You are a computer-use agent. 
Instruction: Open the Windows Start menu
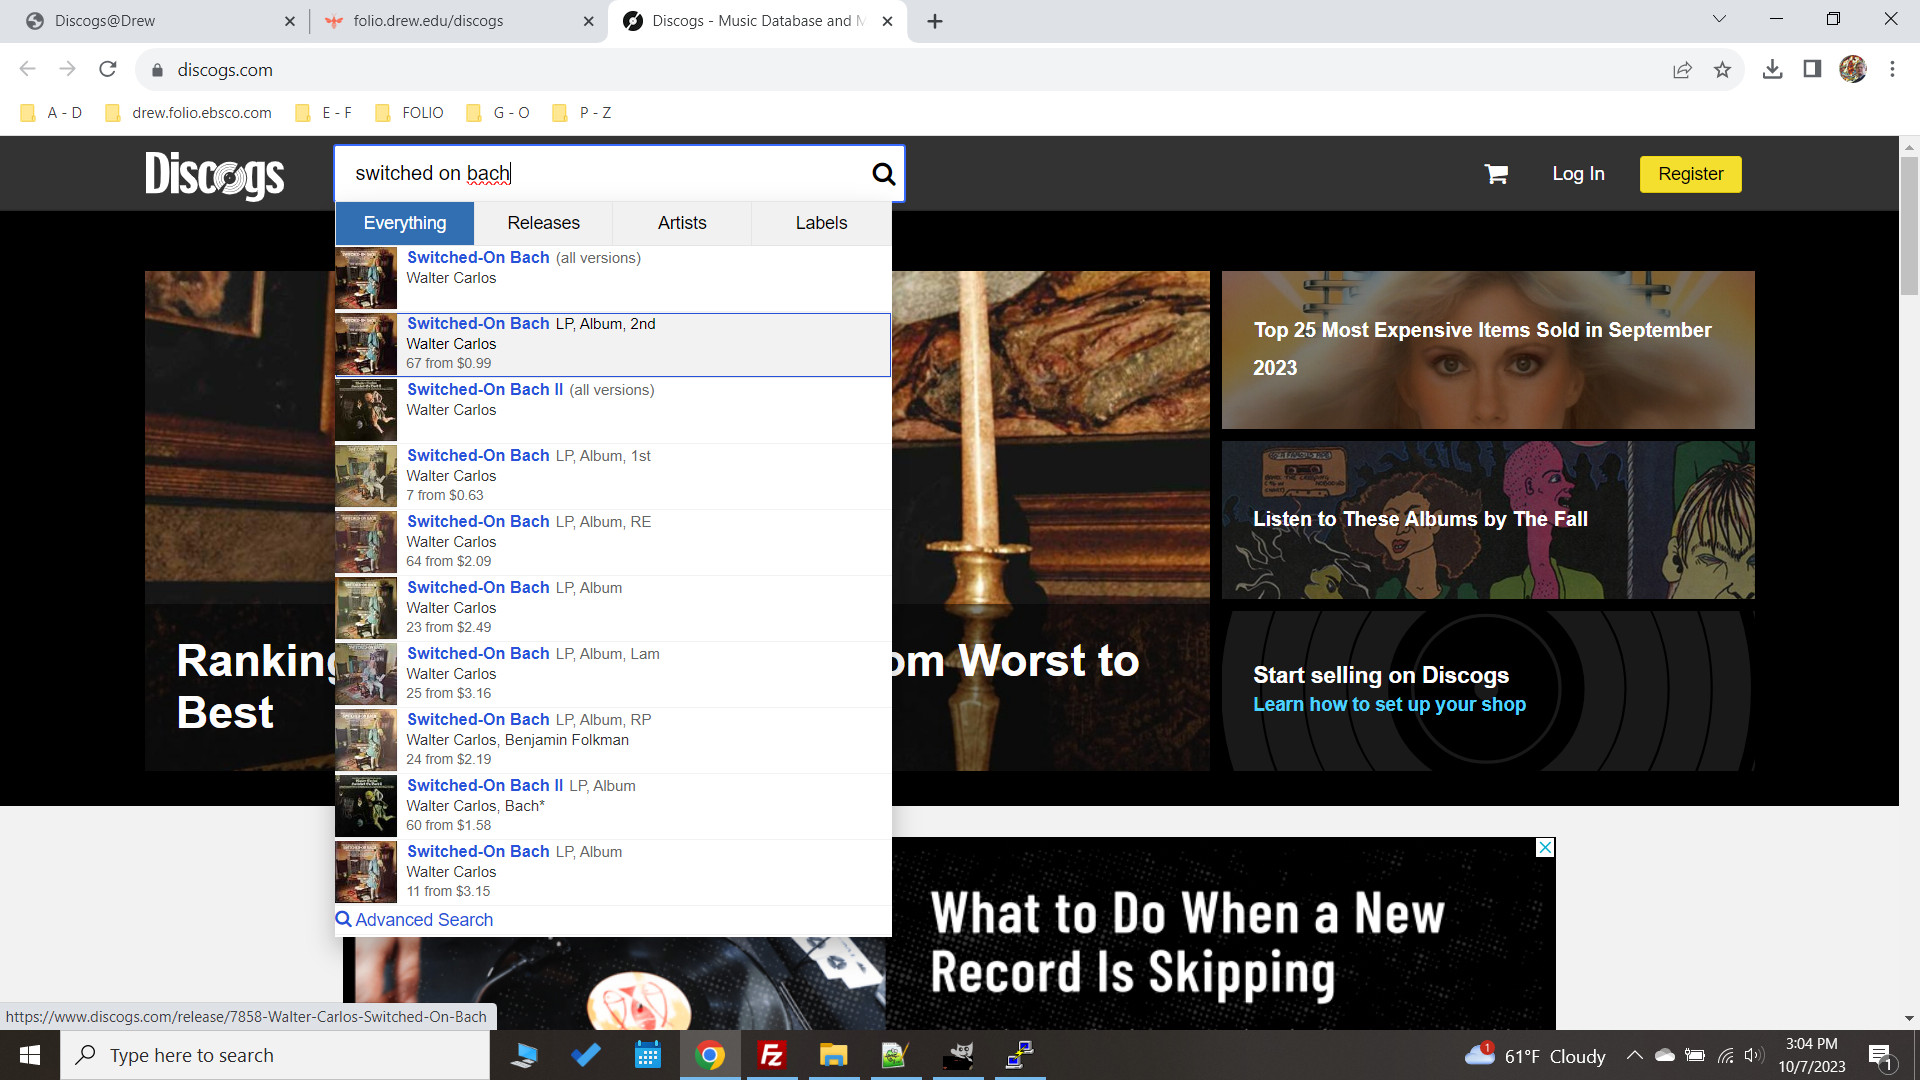click(30, 1055)
